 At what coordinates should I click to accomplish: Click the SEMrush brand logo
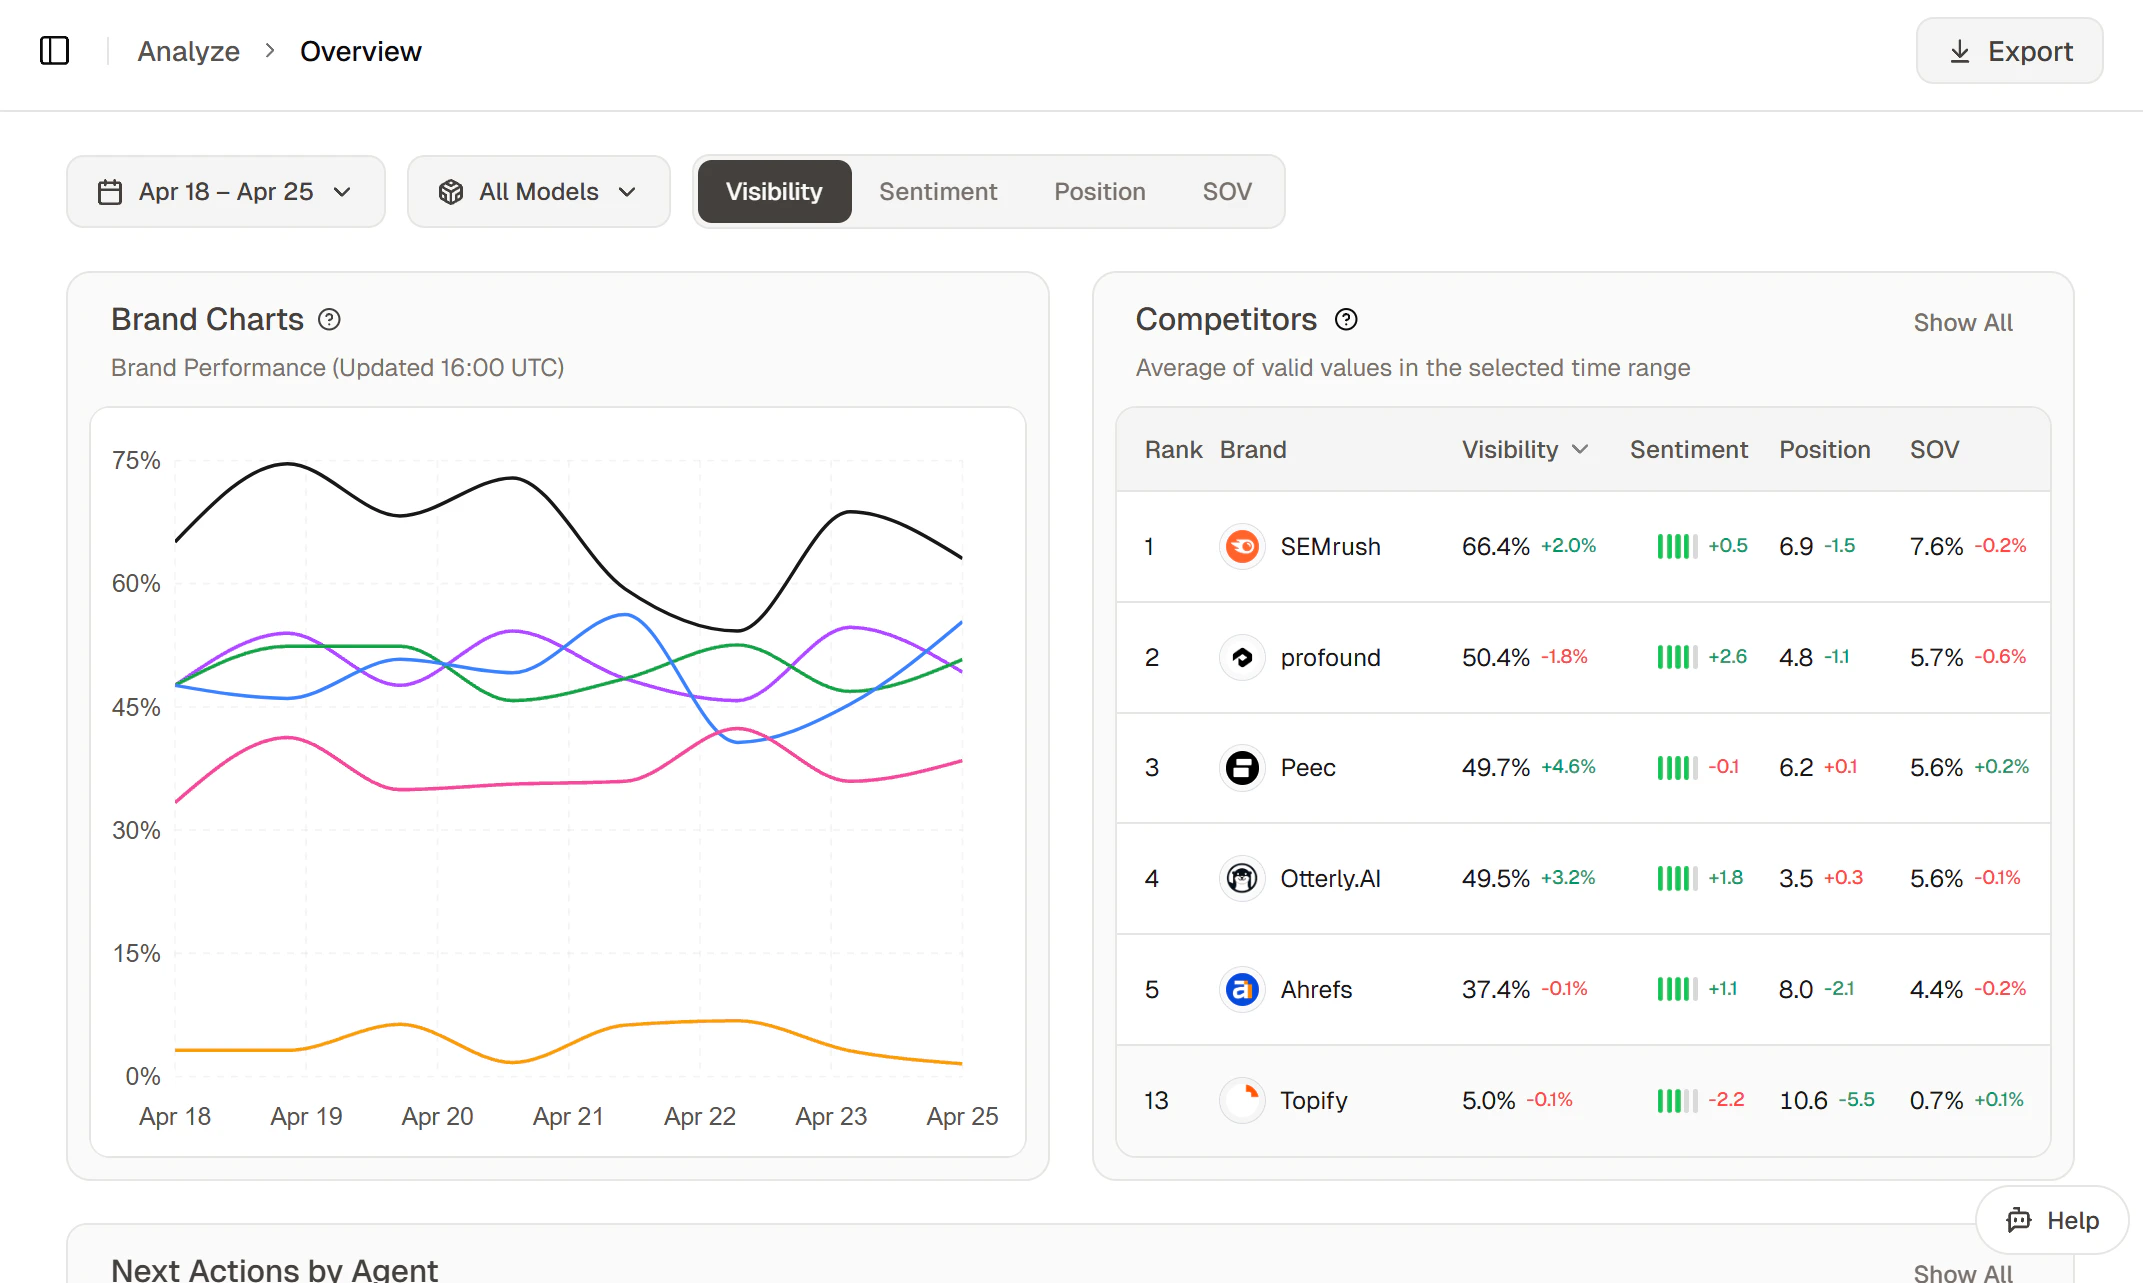[1242, 546]
